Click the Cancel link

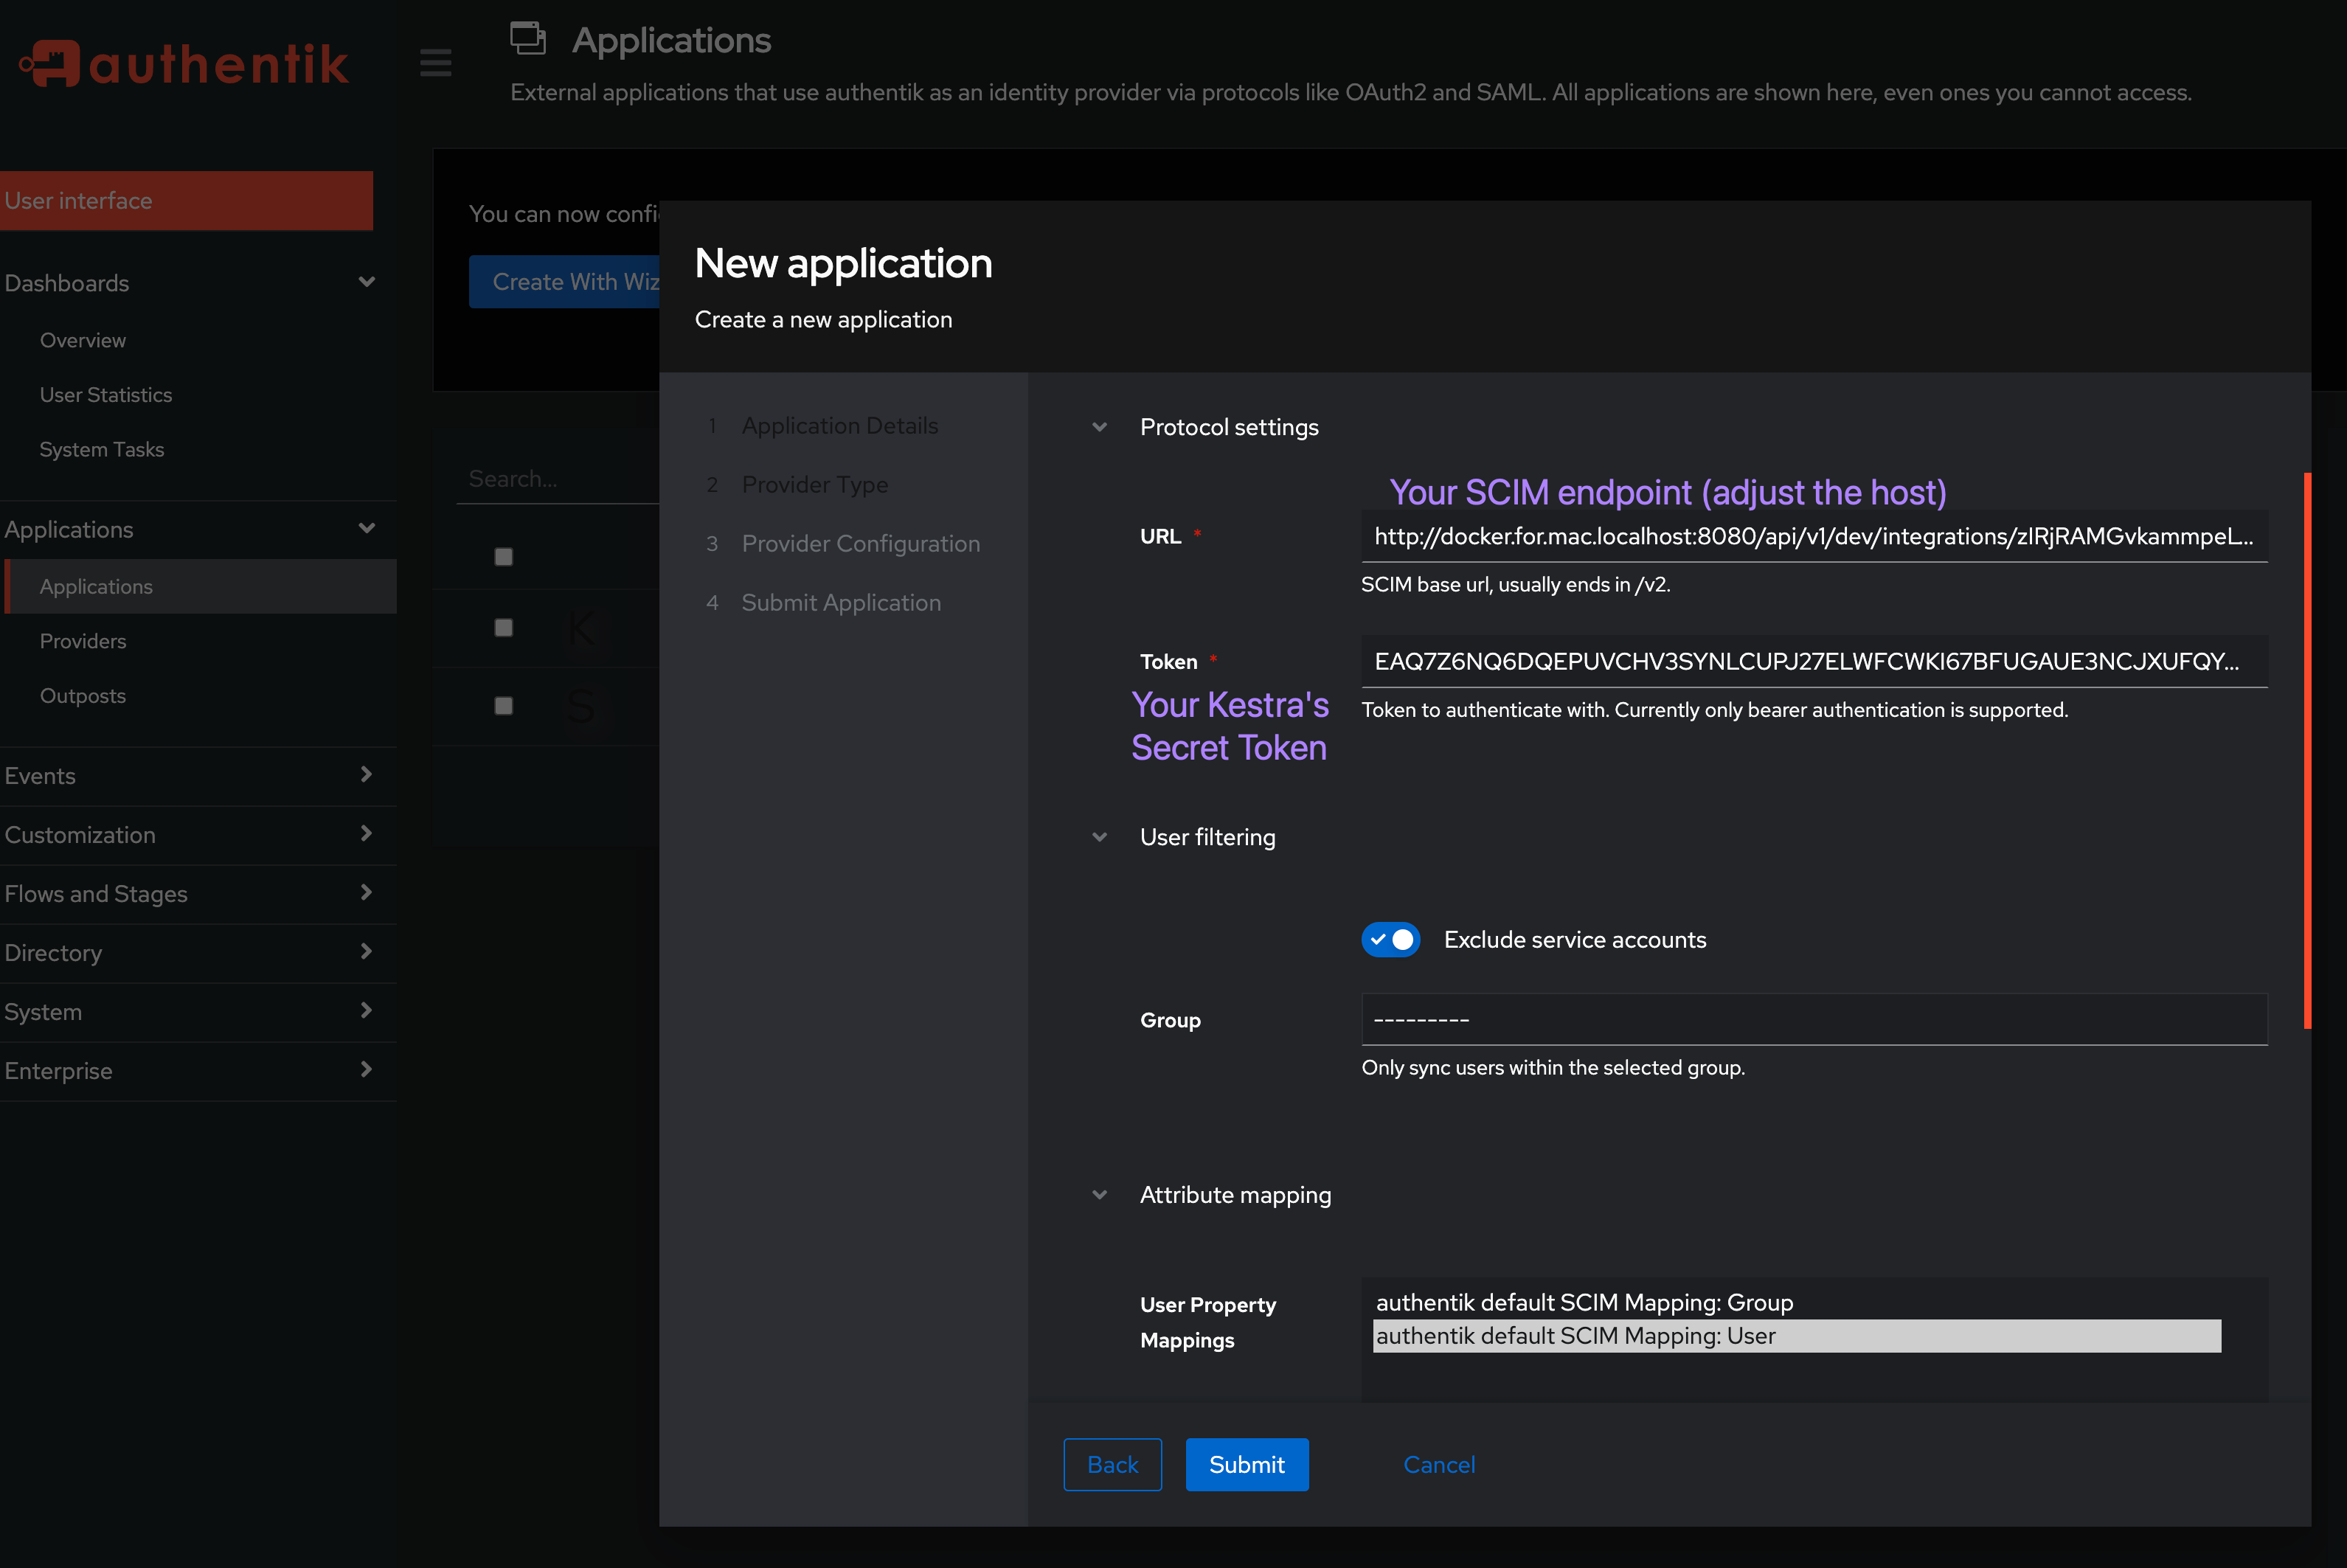coord(1439,1464)
